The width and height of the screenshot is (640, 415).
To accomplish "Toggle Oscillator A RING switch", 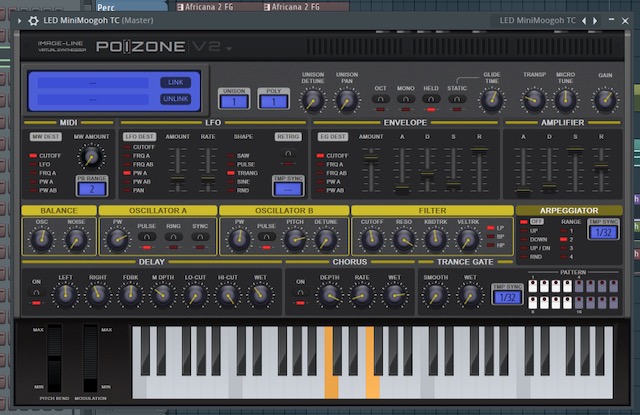I will [173, 237].
